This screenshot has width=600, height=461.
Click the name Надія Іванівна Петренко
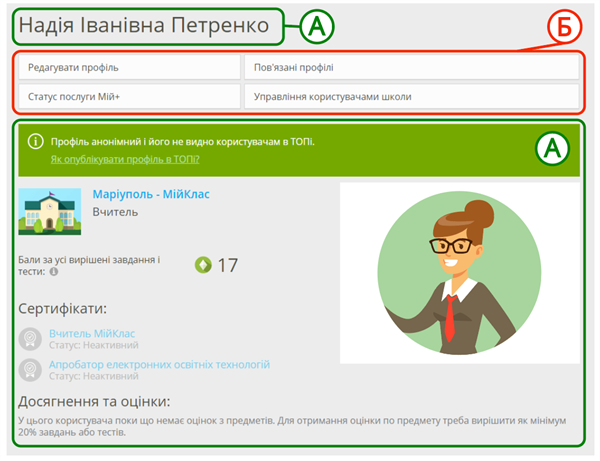coord(144,26)
